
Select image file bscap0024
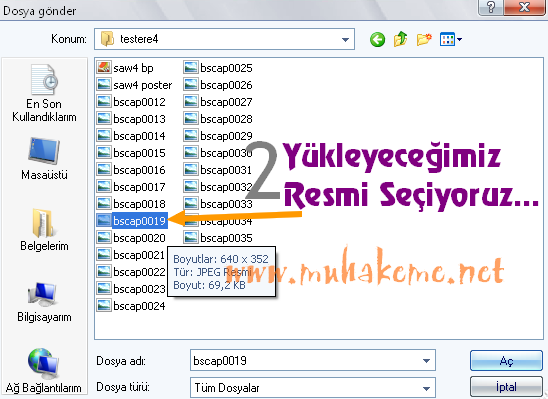131,306
